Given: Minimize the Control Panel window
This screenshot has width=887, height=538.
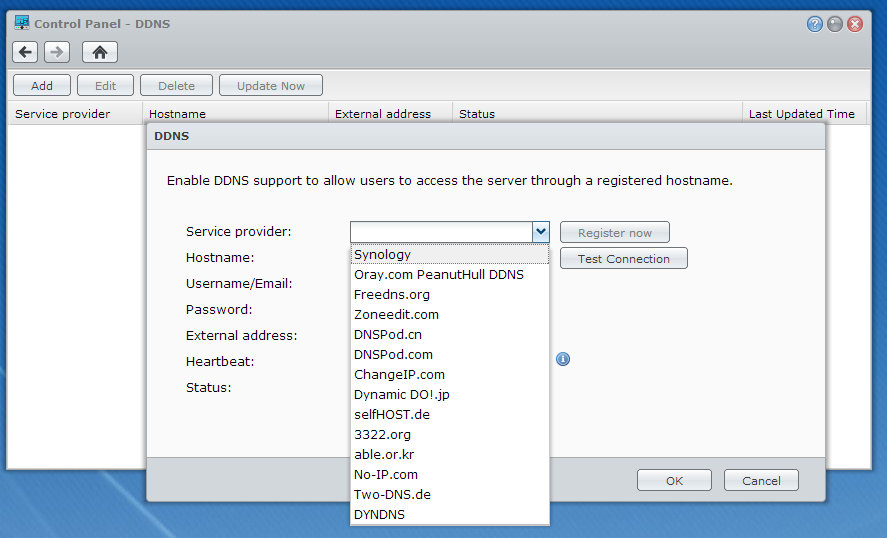Looking at the screenshot, I should coord(834,24).
